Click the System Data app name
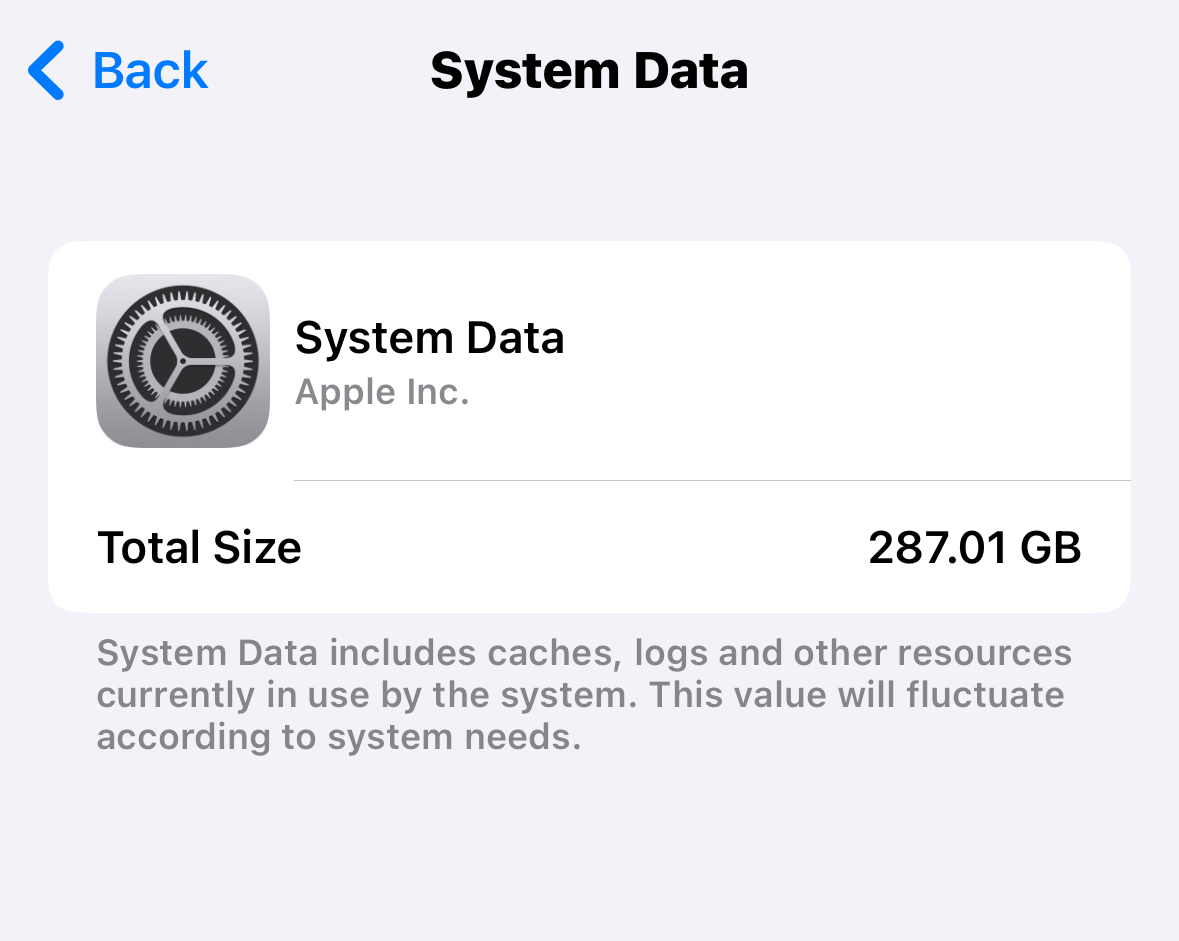Screen dimensions: 1179x941 point(429,337)
